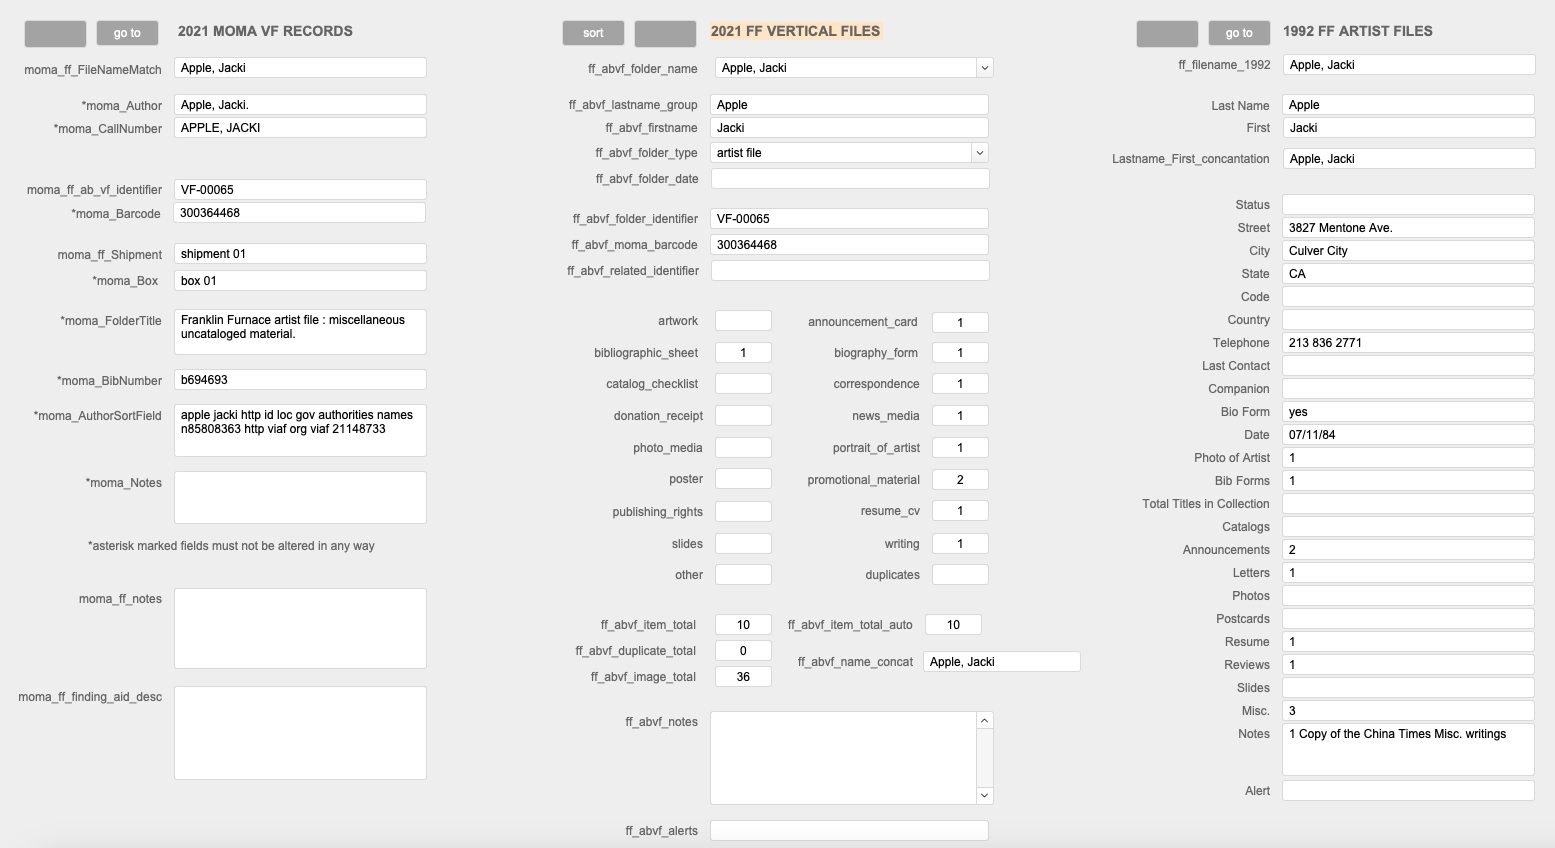Click the ff_abvf_image_total field showing 36
Image resolution: width=1555 pixels, height=848 pixels.
(x=743, y=677)
